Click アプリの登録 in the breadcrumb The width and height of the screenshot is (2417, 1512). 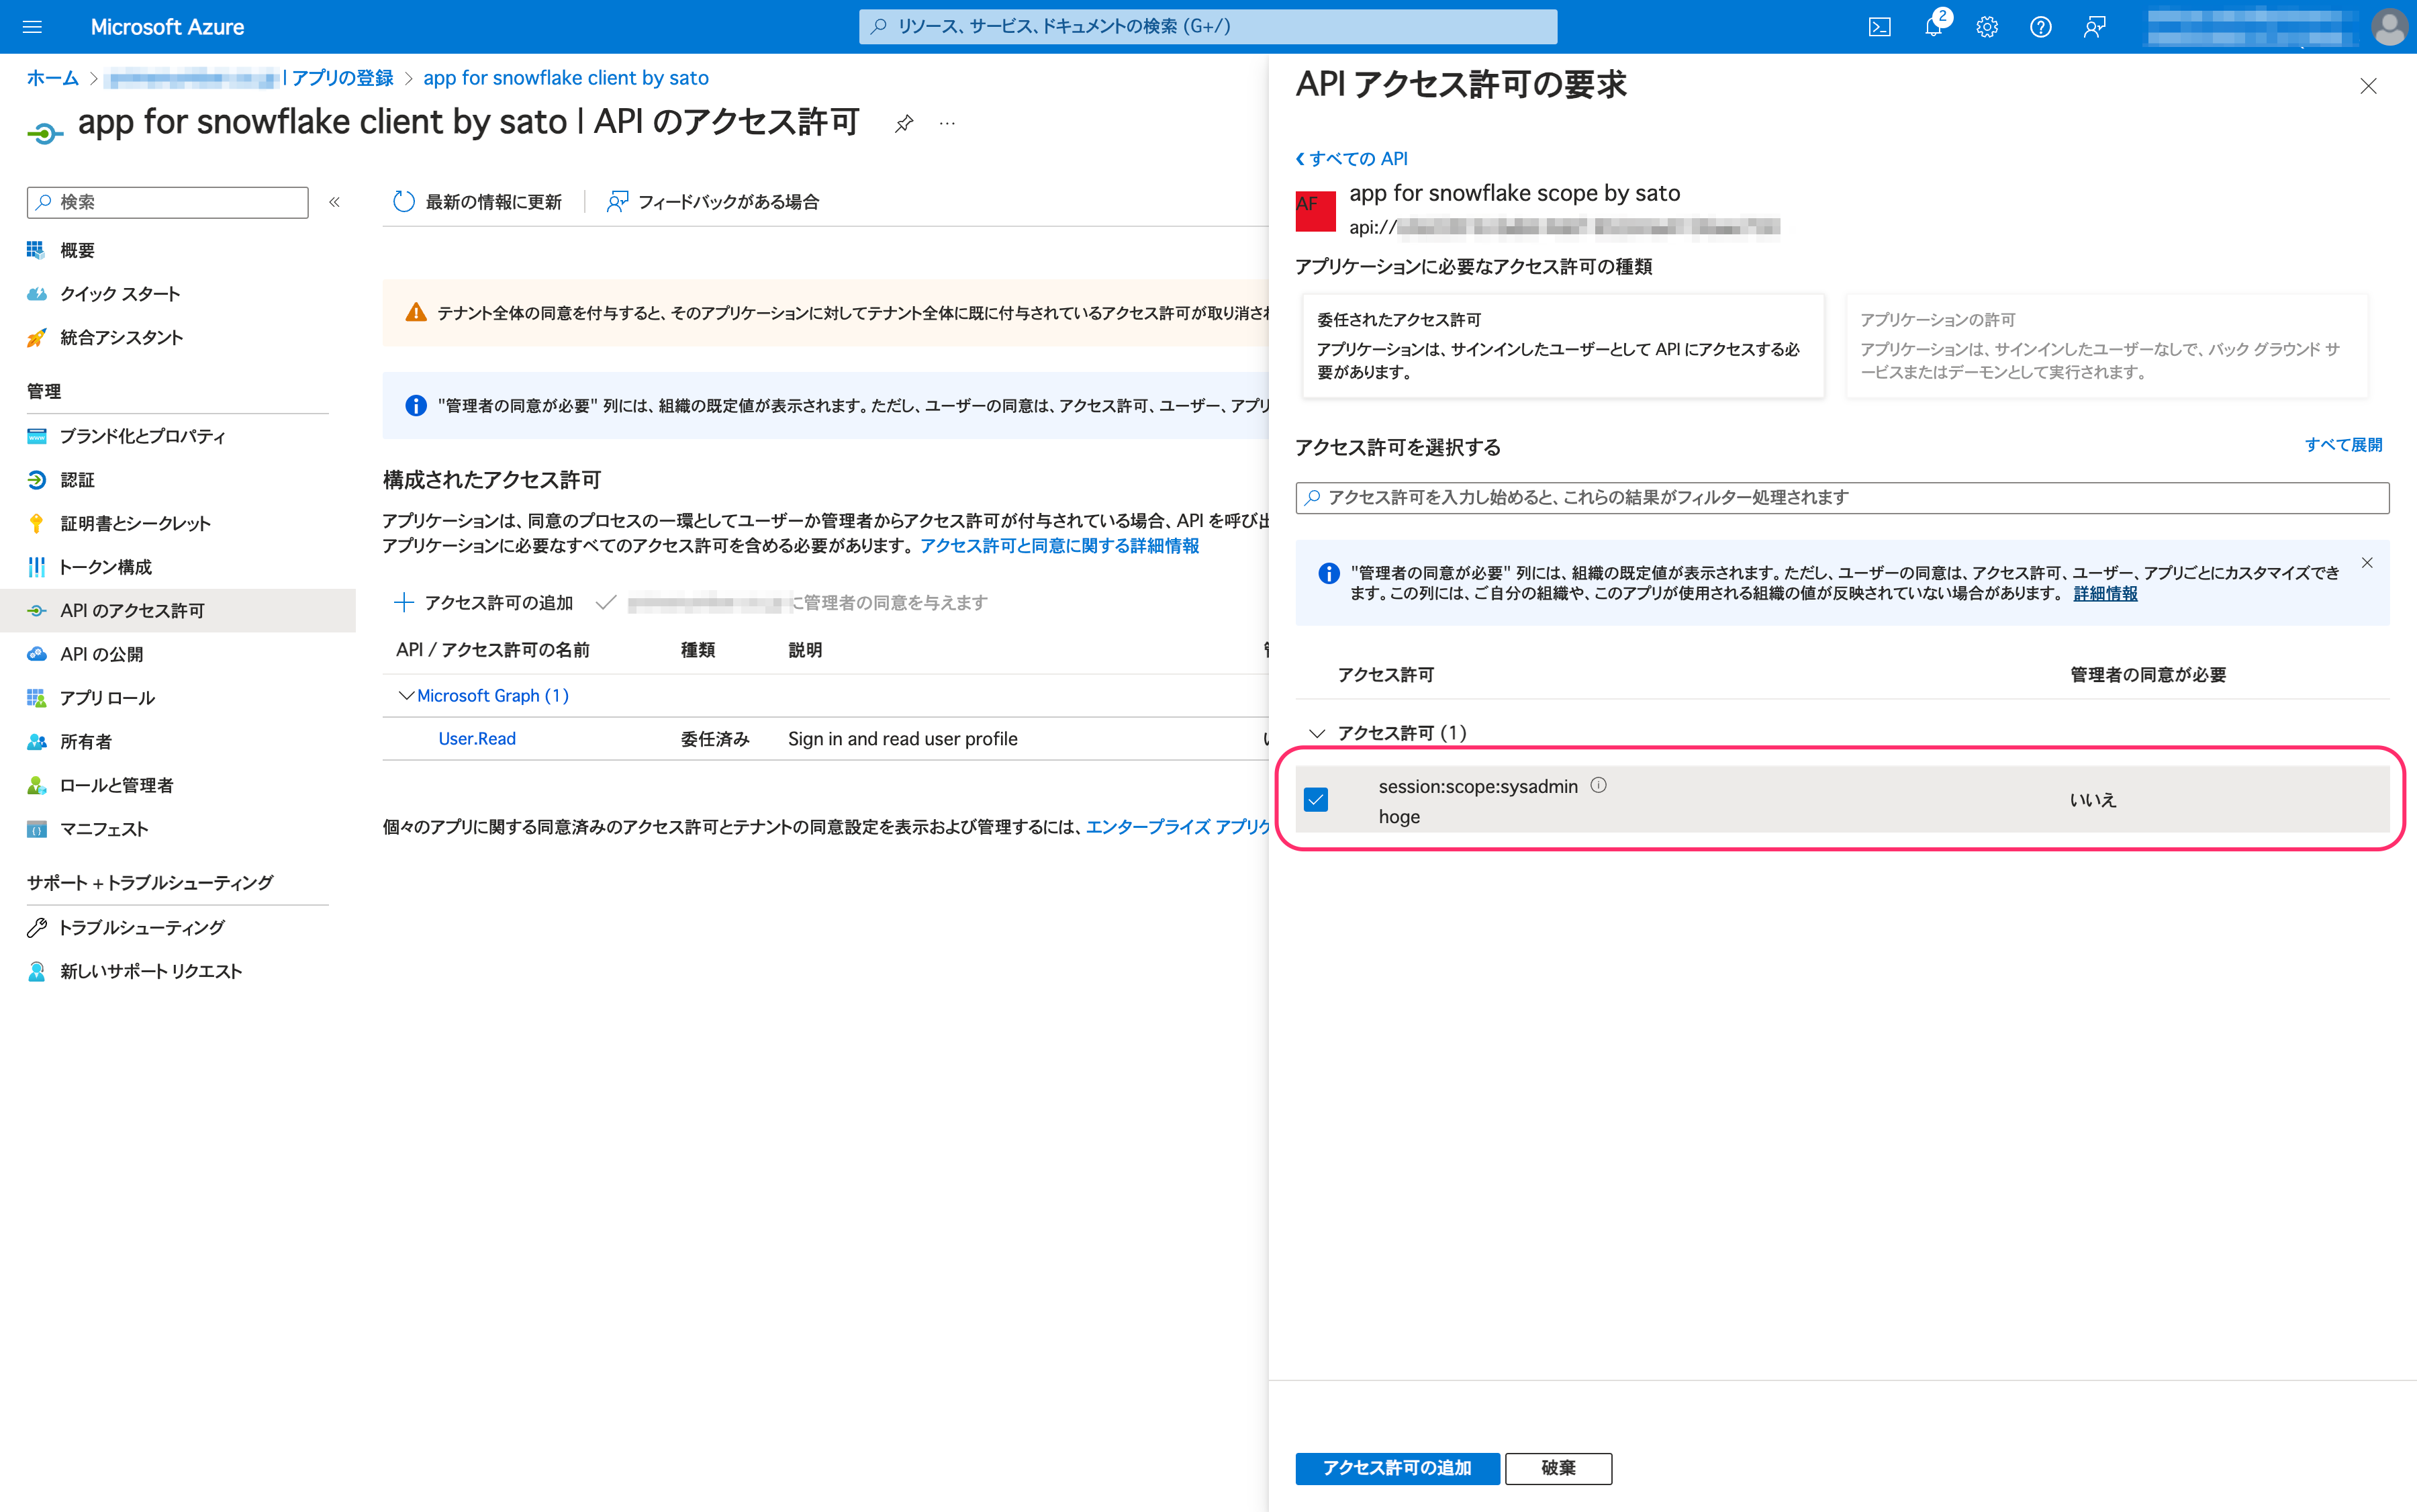point(342,78)
